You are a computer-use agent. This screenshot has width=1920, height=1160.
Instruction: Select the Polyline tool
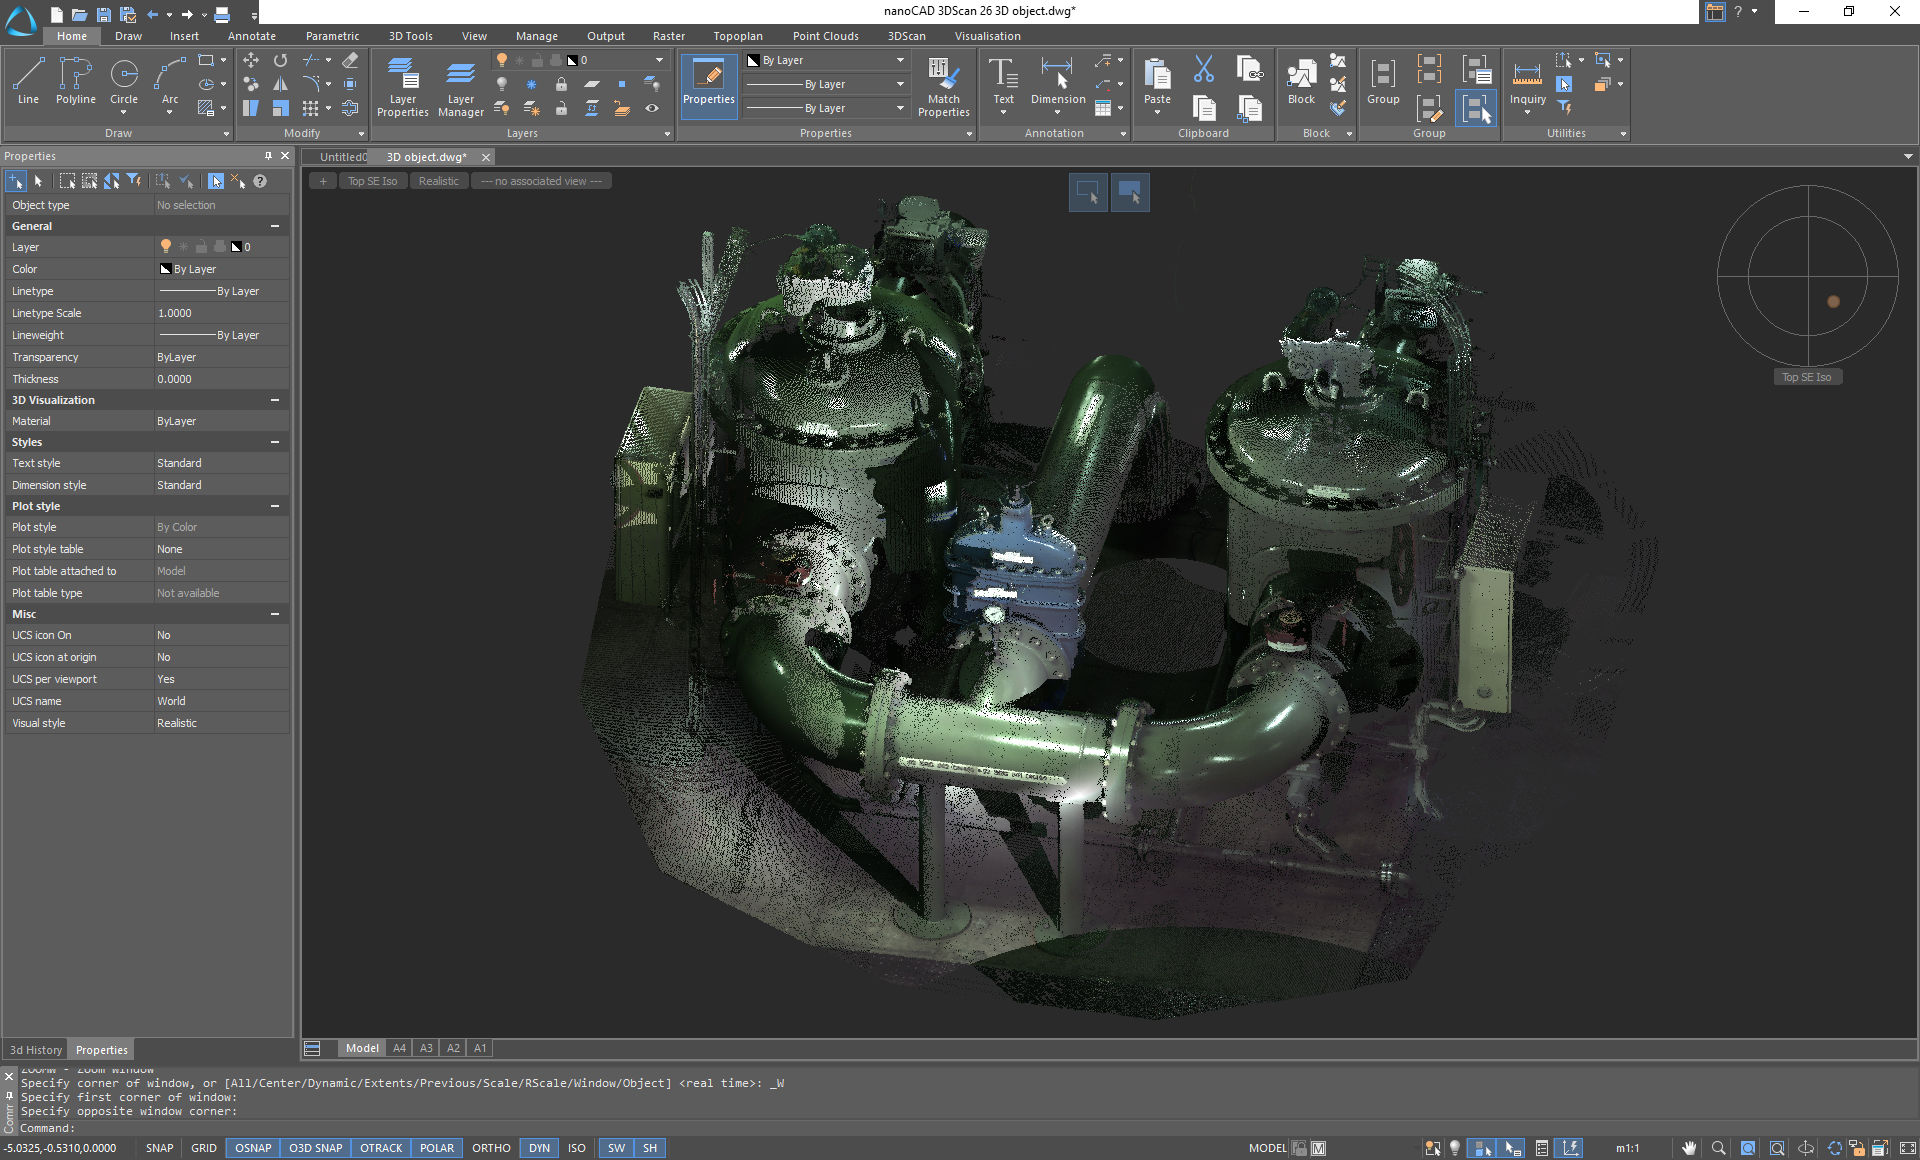pyautogui.click(x=76, y=80)
